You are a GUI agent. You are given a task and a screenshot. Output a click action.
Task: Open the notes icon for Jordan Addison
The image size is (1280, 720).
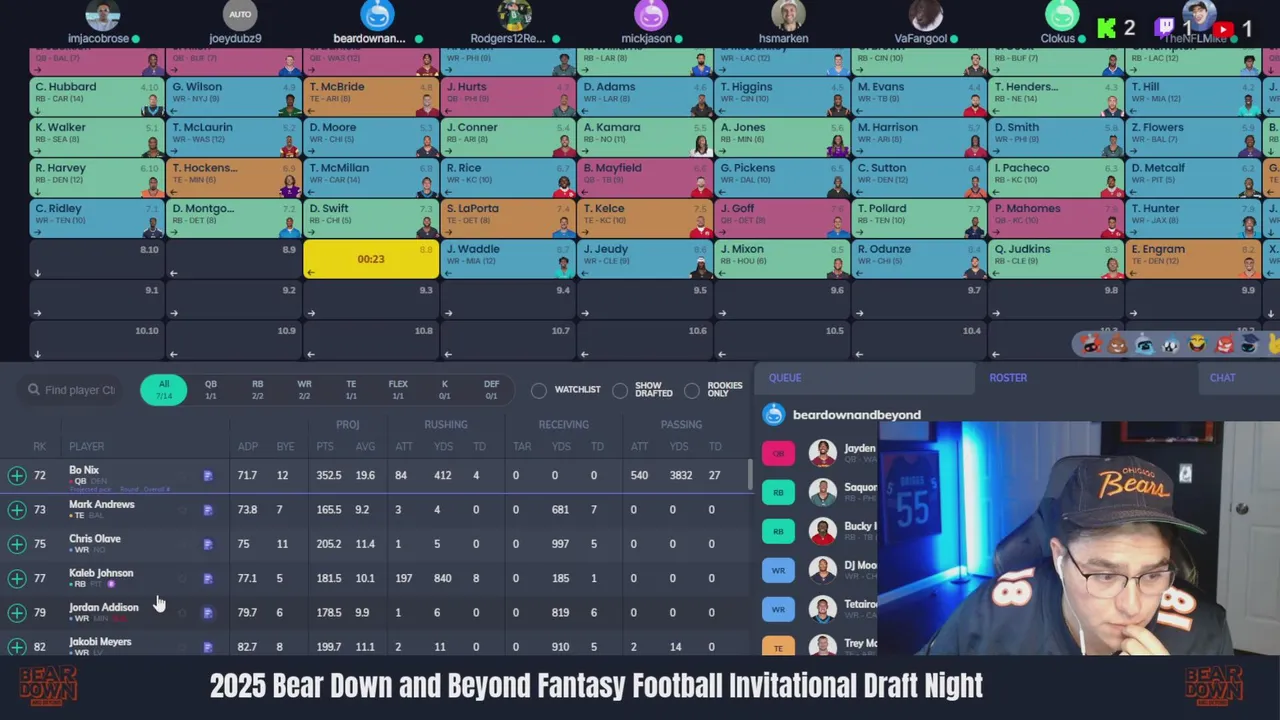207,613
